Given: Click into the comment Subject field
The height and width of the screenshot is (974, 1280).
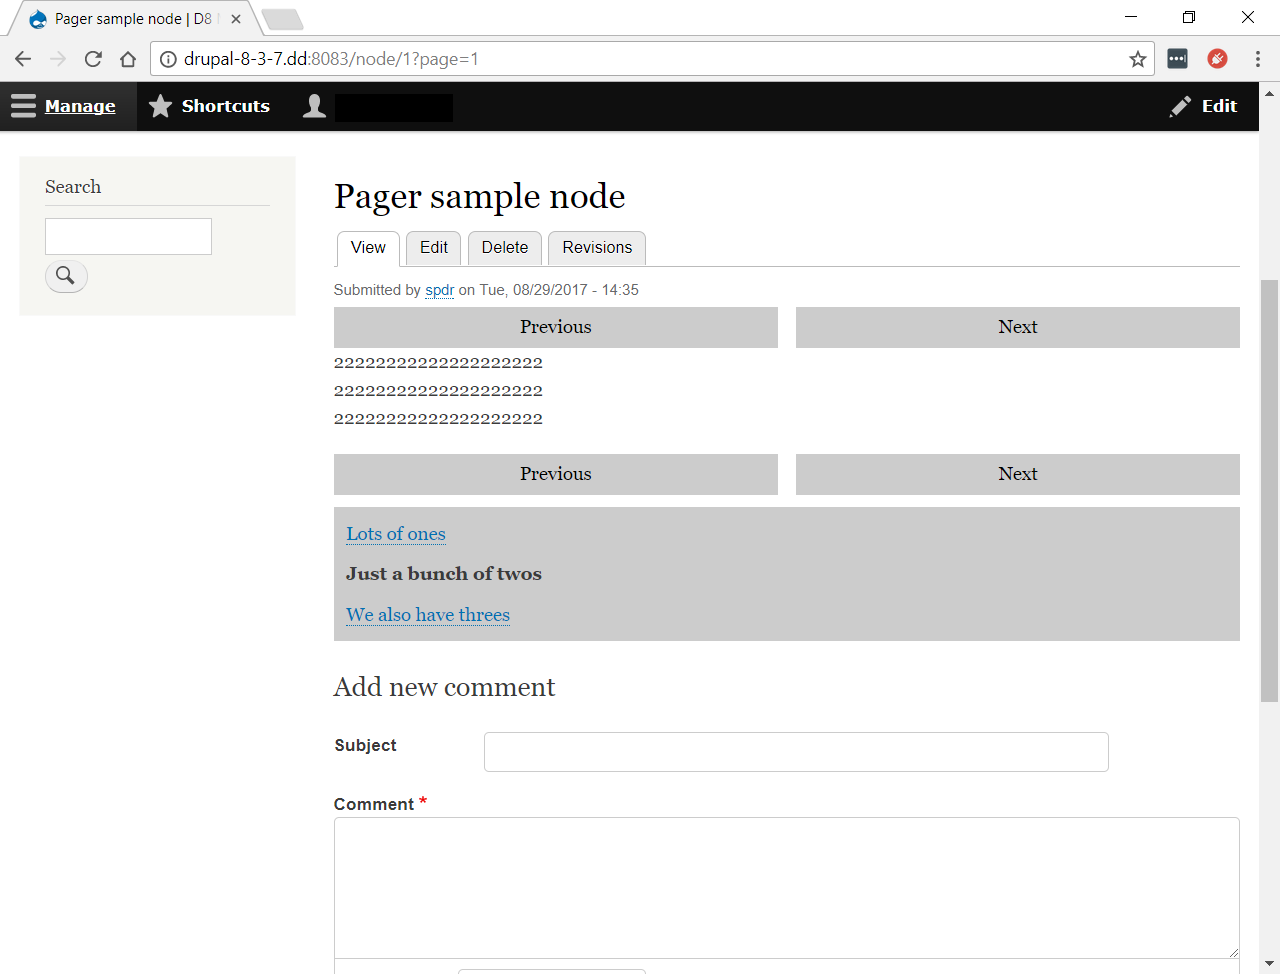Looking at the screenshot, I should [796, 752].
